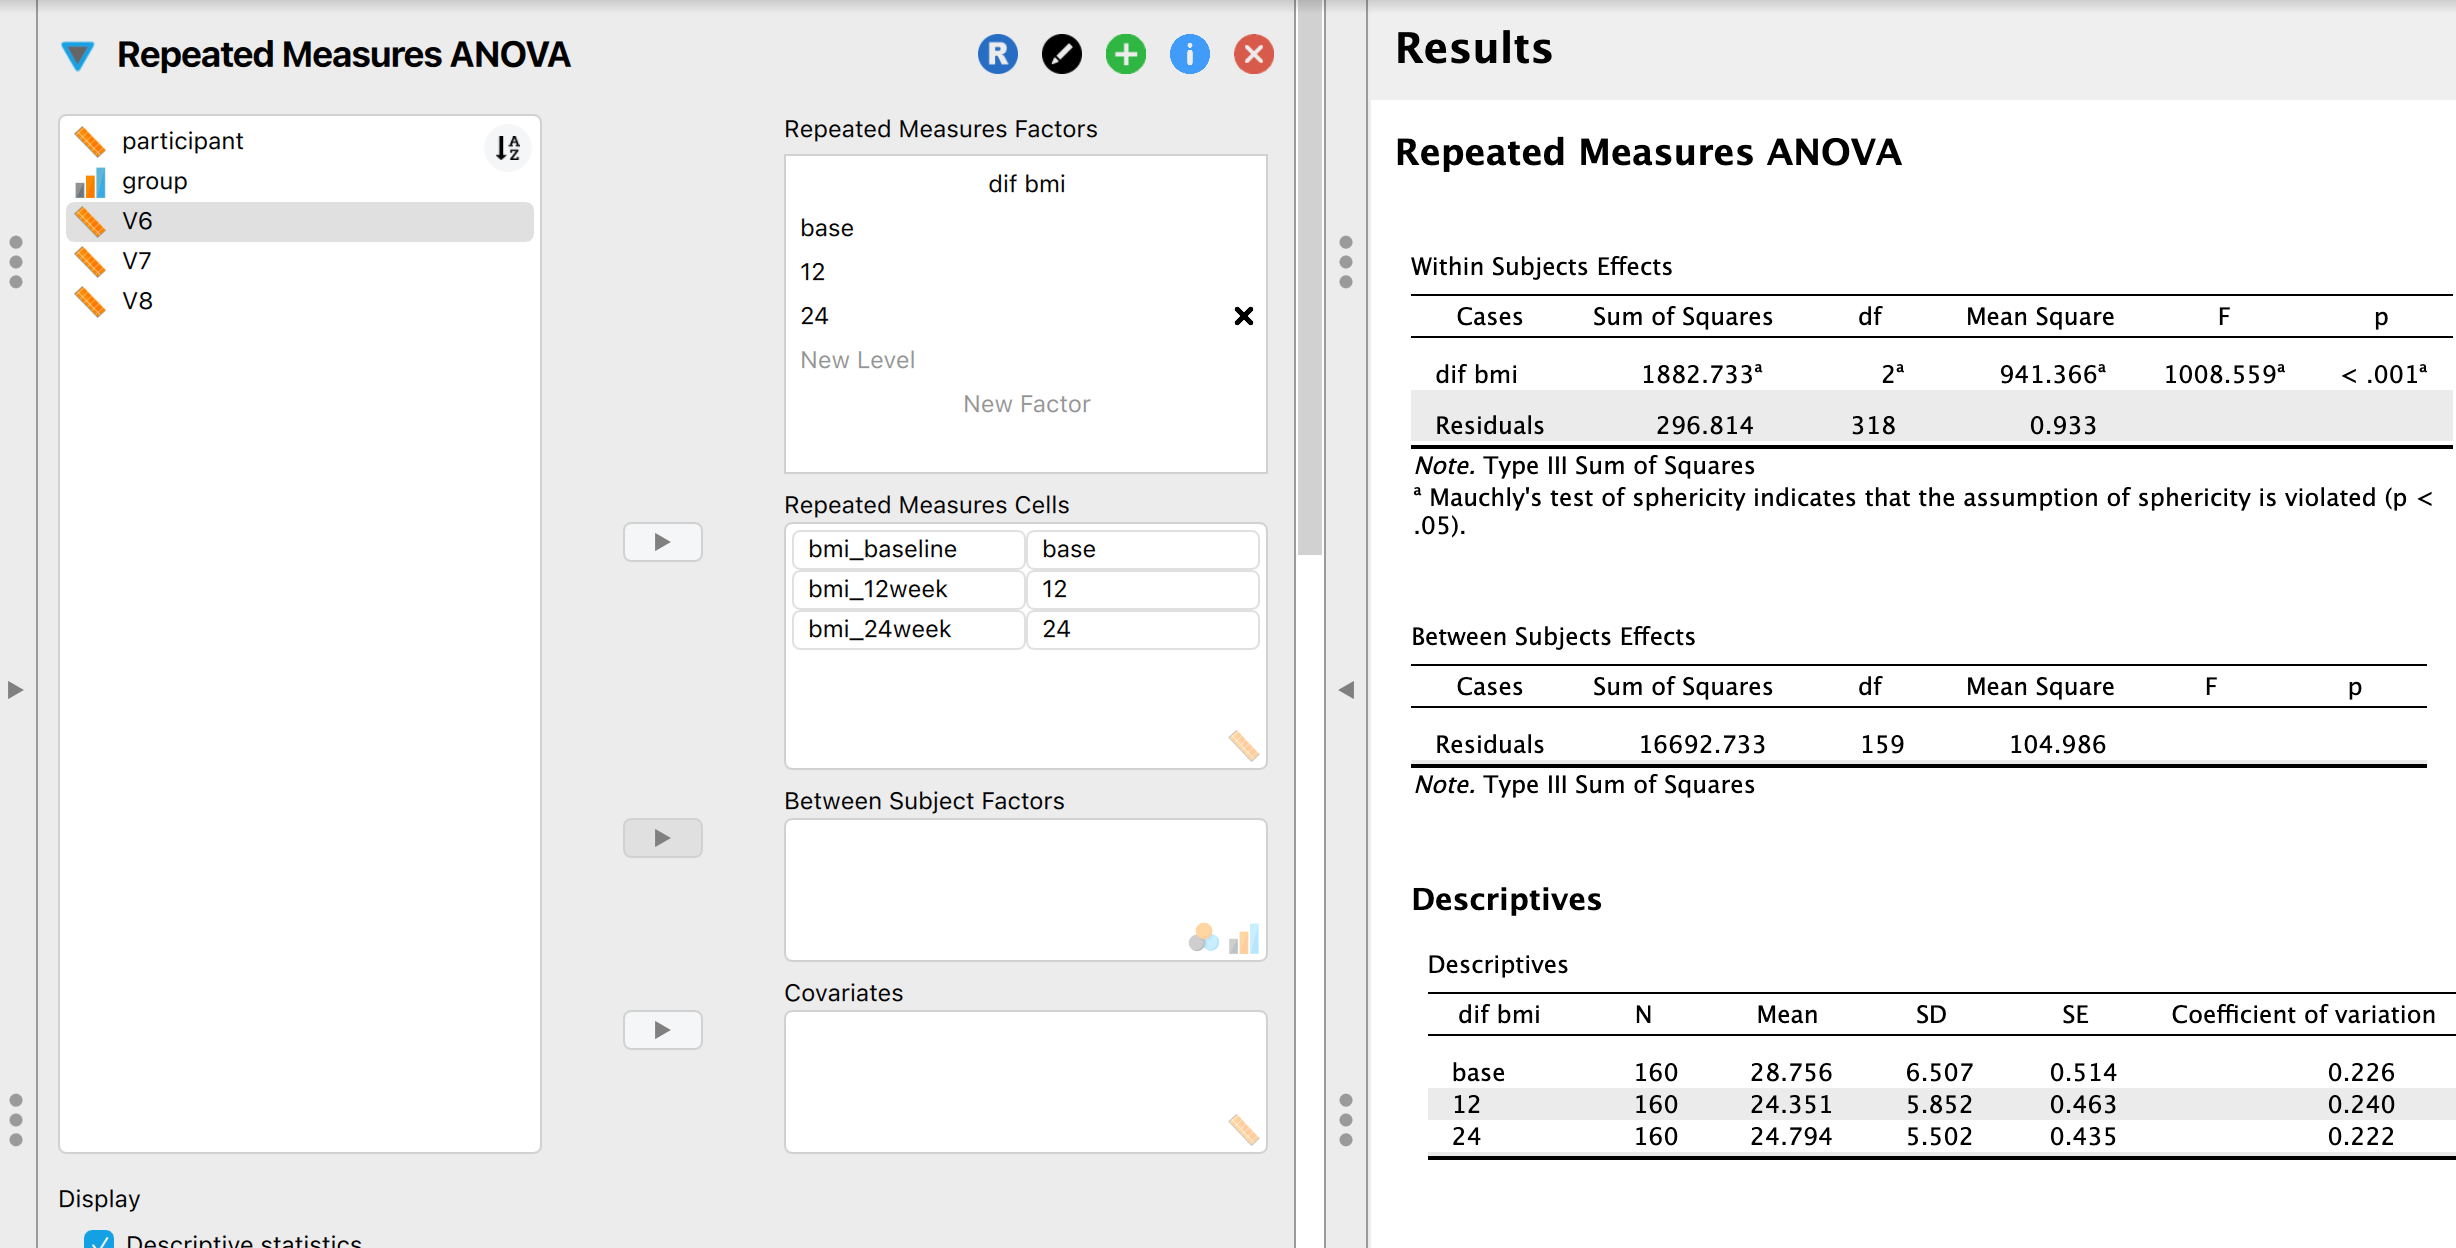This screenshot has height=1248, width=2456.
Task: Sort the variable list alphabetically
Action: [x=506, y=148]
